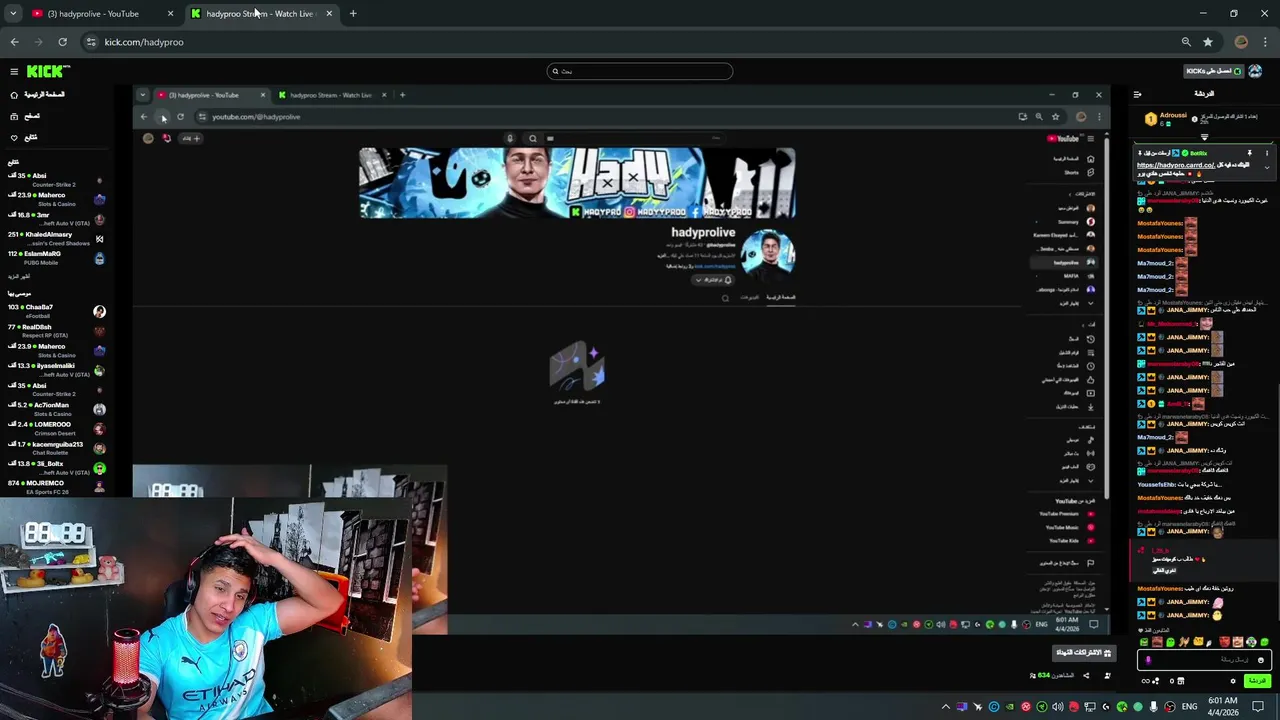Collapse the chat panel with the arrow icon
The image size is (1280, 720).
(x=1137, y=94)
